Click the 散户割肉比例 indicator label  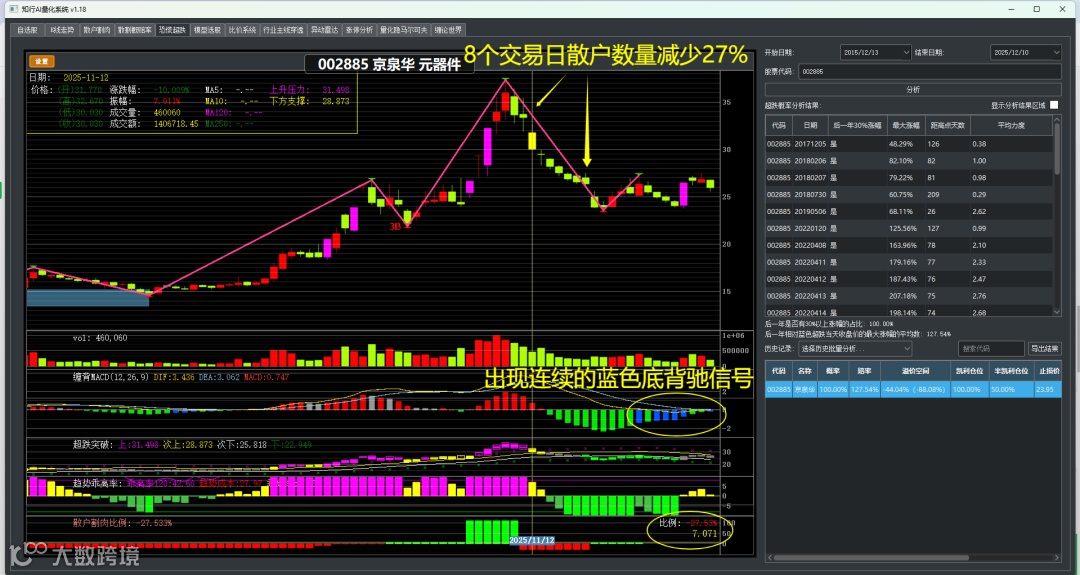[101, 523]
